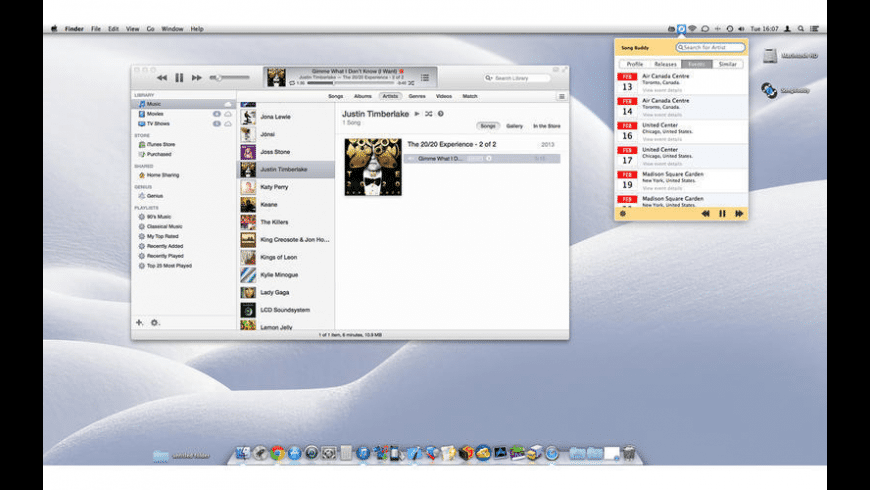Toggle repeat in the iTunes now-playing display
This screenshot has width=870, height=490.
[x=292, y=83]
